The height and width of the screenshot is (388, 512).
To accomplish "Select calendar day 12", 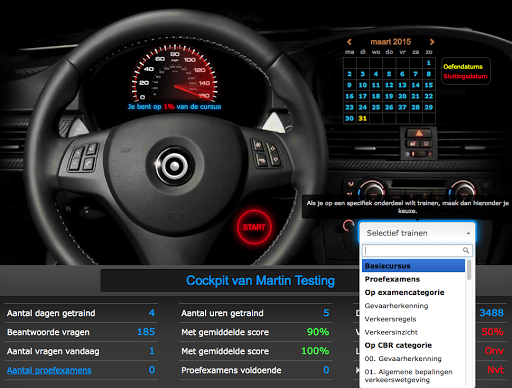I will click(389, 85).
